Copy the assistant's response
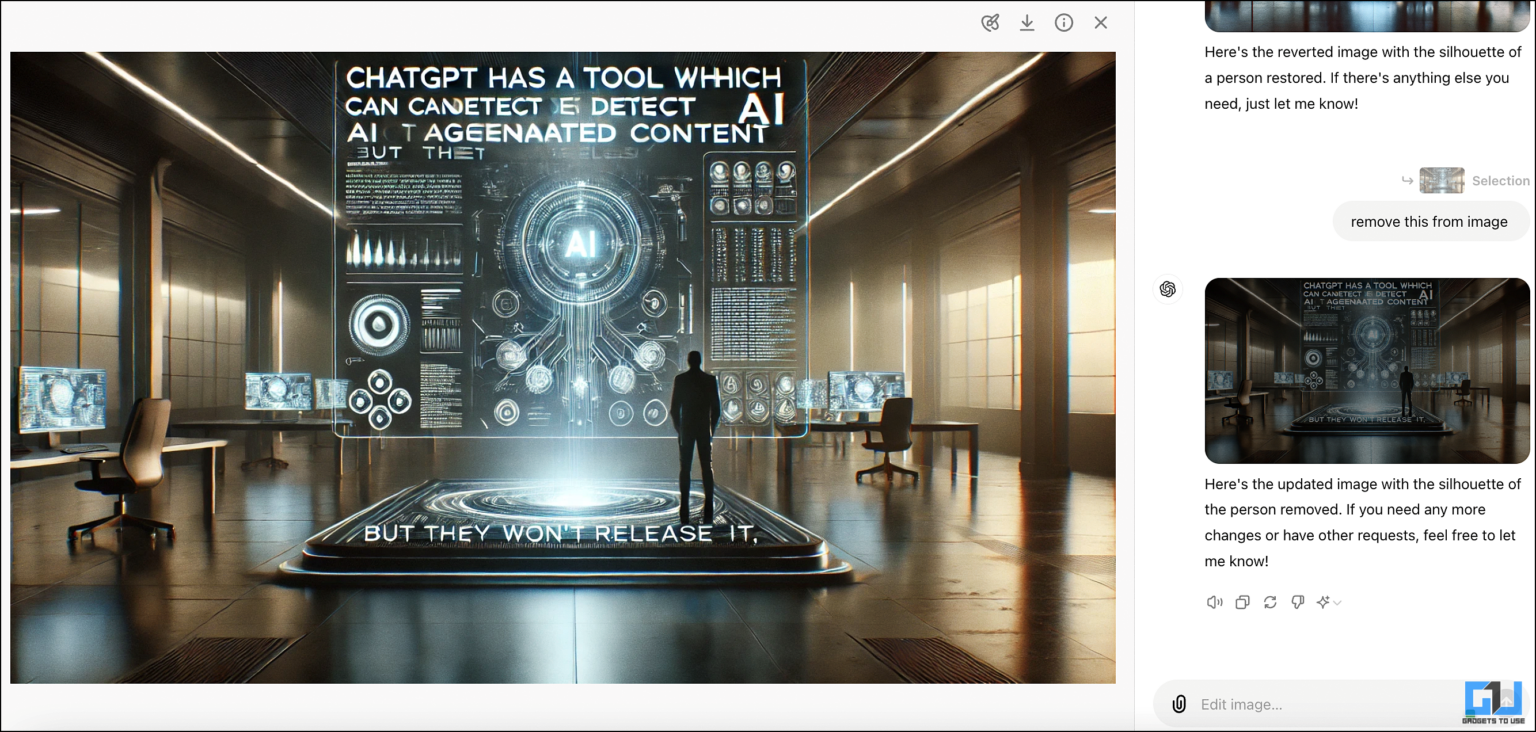The width and height of the screenshot is (1536, 732). (x=1242, y=601)
